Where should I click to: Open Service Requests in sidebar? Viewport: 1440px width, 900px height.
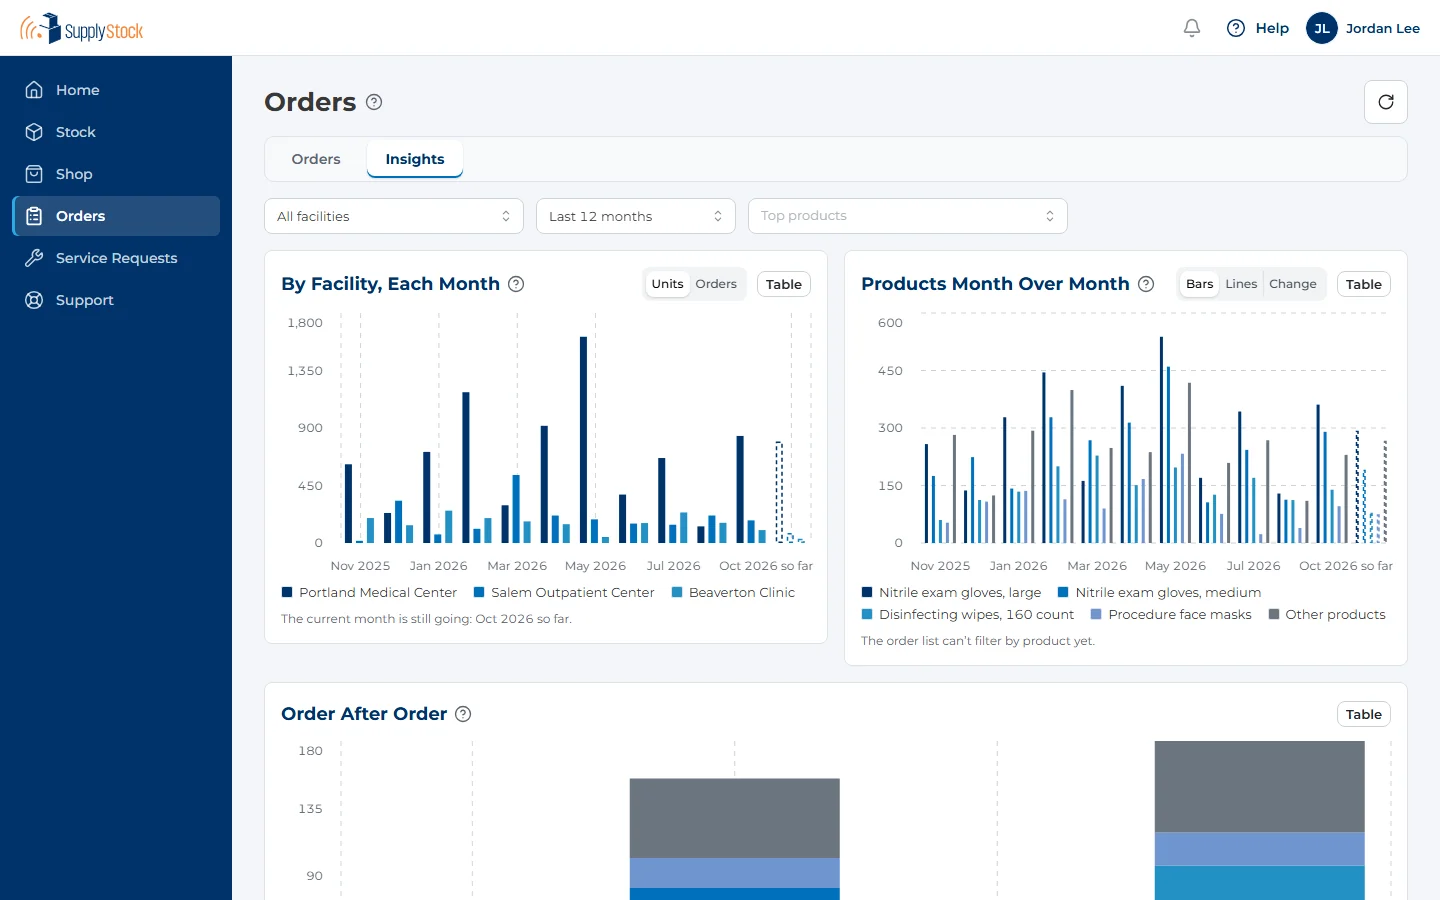coord(116,258)
